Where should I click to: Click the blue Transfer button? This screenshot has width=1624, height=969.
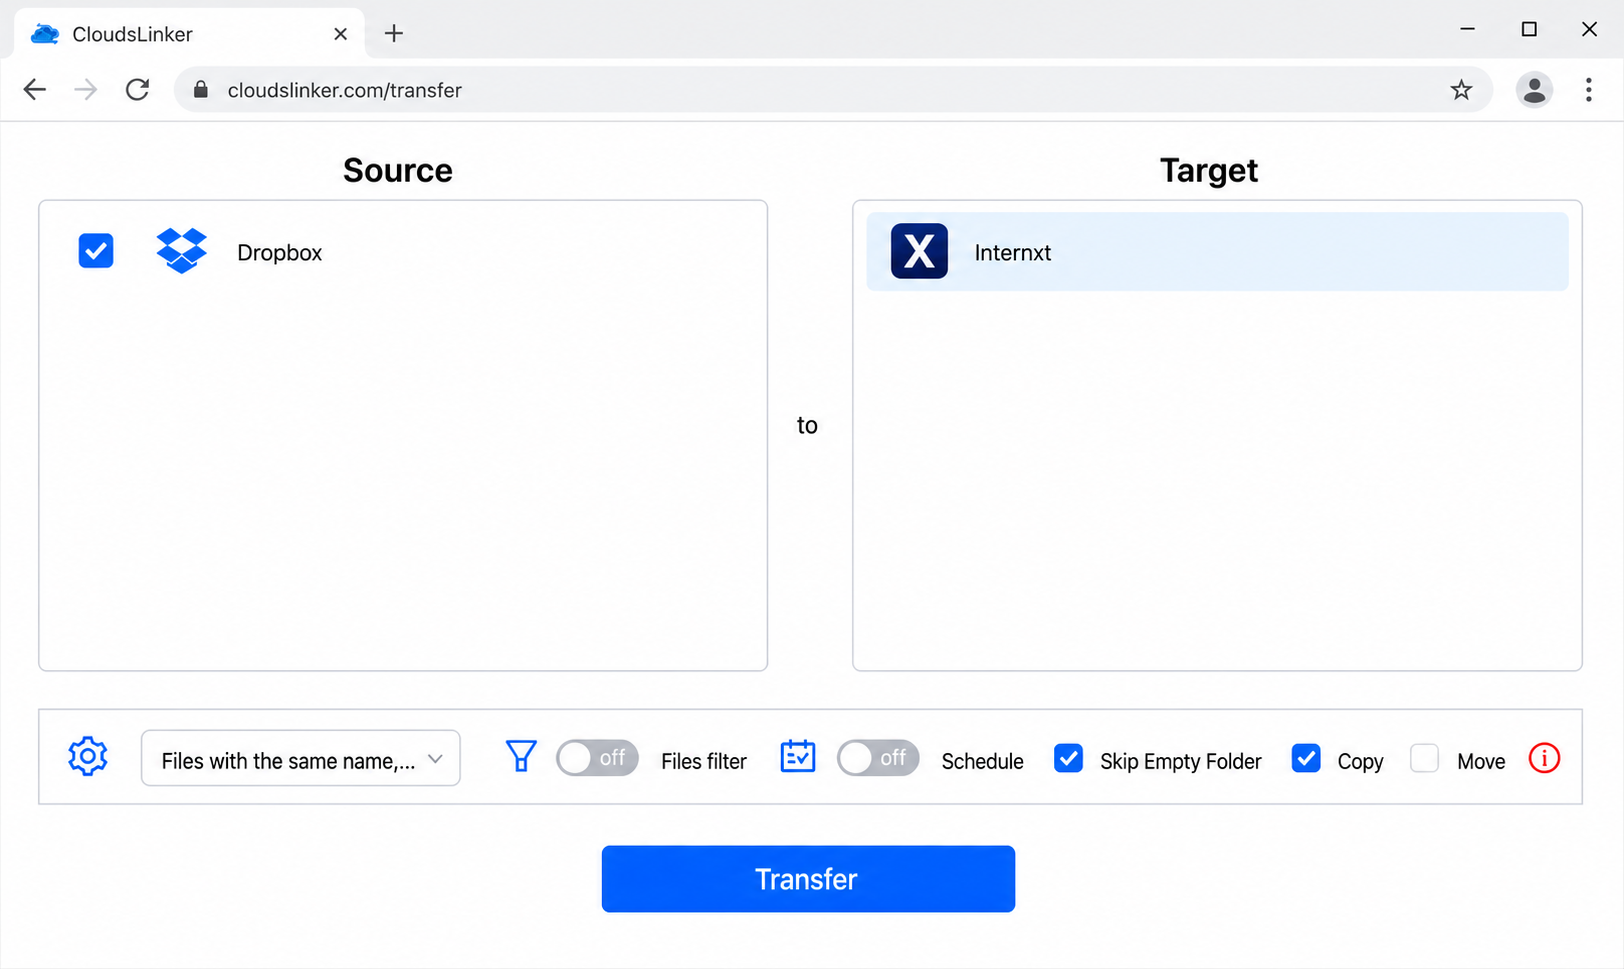pyautogui.click(x=808, y=879)
